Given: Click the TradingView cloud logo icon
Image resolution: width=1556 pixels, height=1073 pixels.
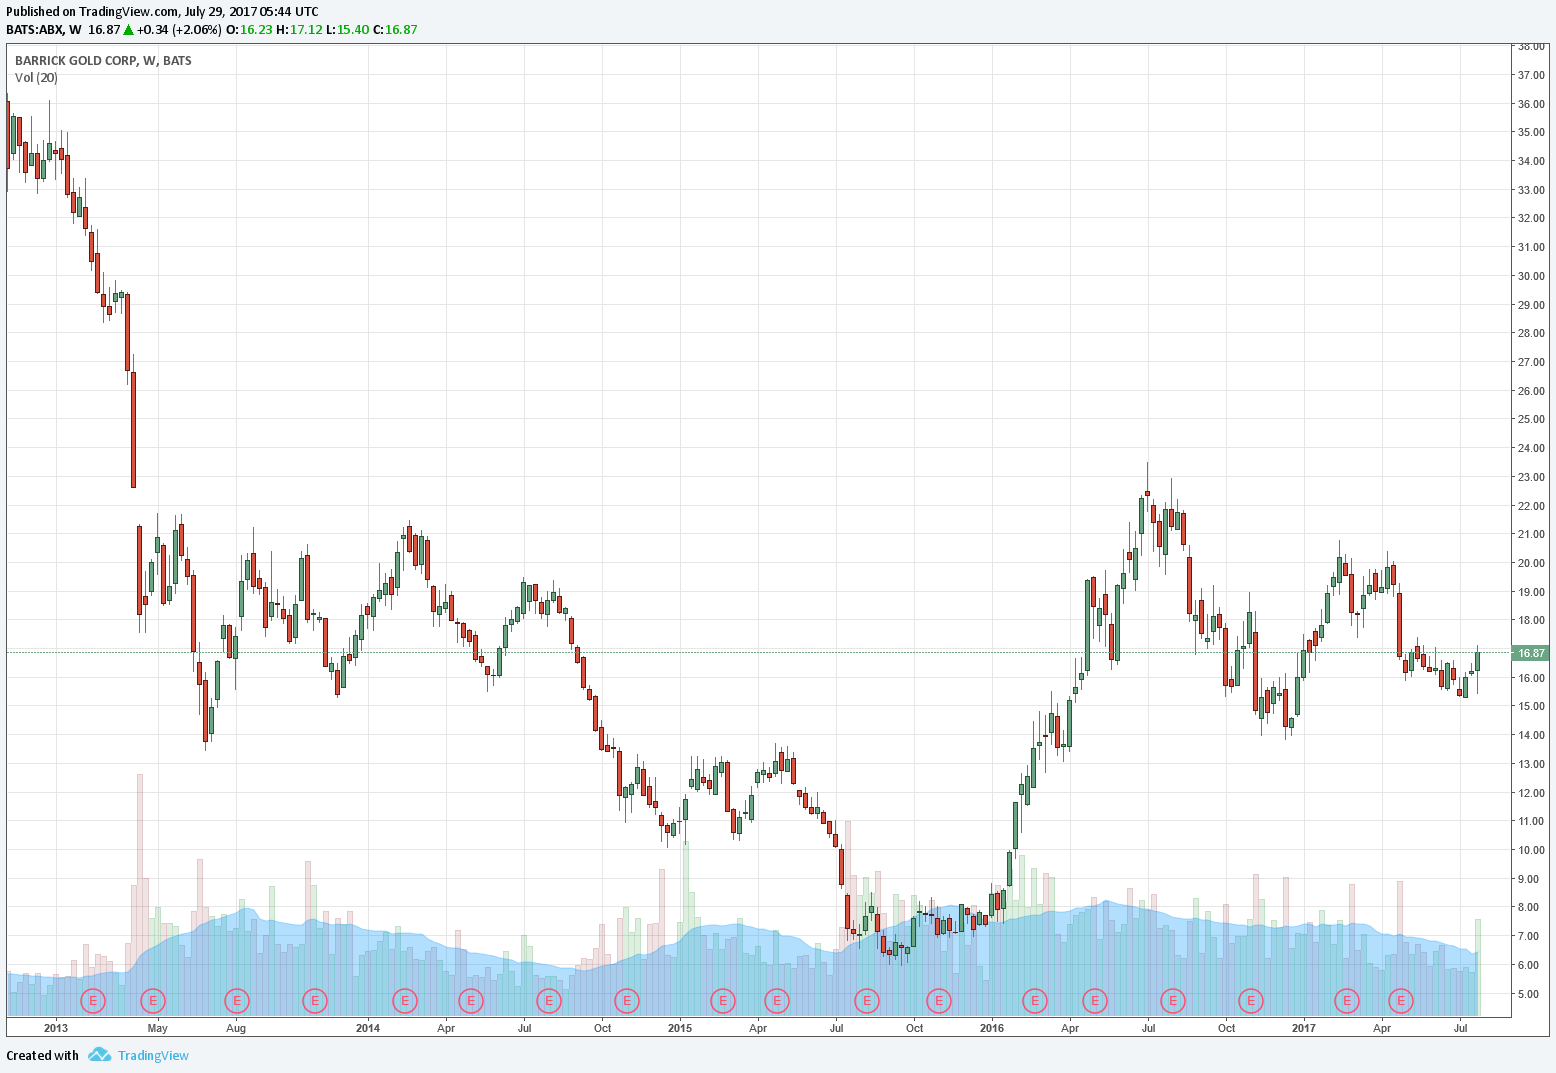Looking at the screenshot, I should tap(98, 1055).
